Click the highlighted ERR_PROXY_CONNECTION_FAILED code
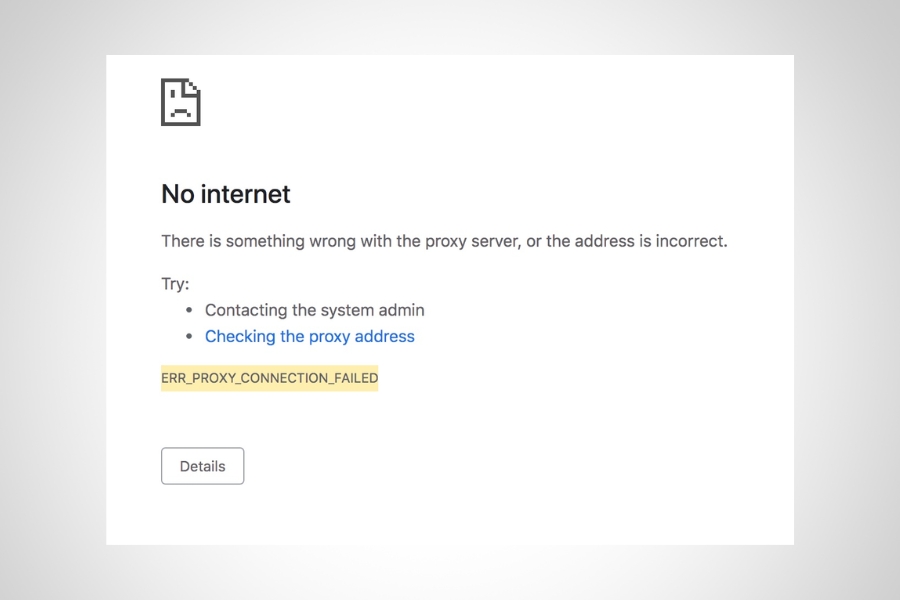The width and height of the screenshot is (900, 600). point(269,378)
